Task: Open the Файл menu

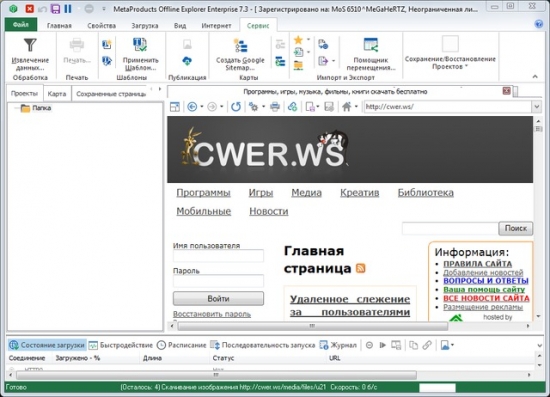Action: 21,25
